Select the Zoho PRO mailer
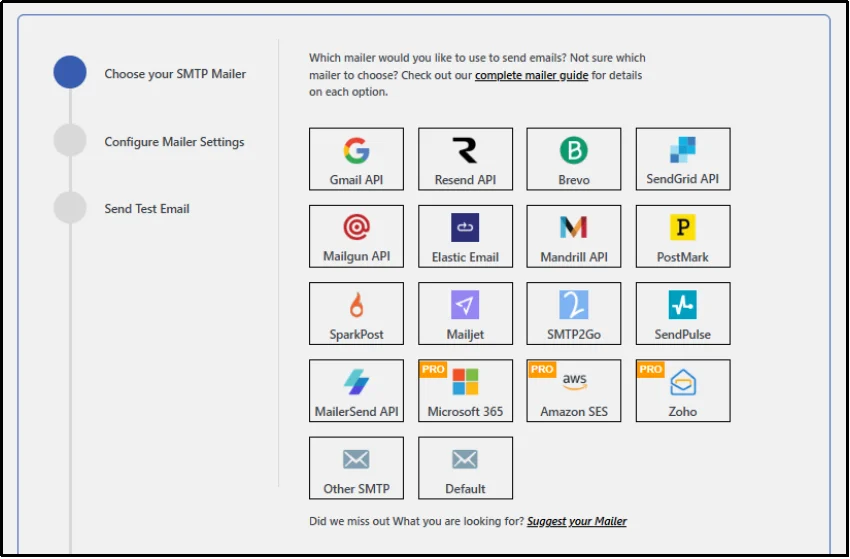850x559 pixels. (x=683, y=390)
